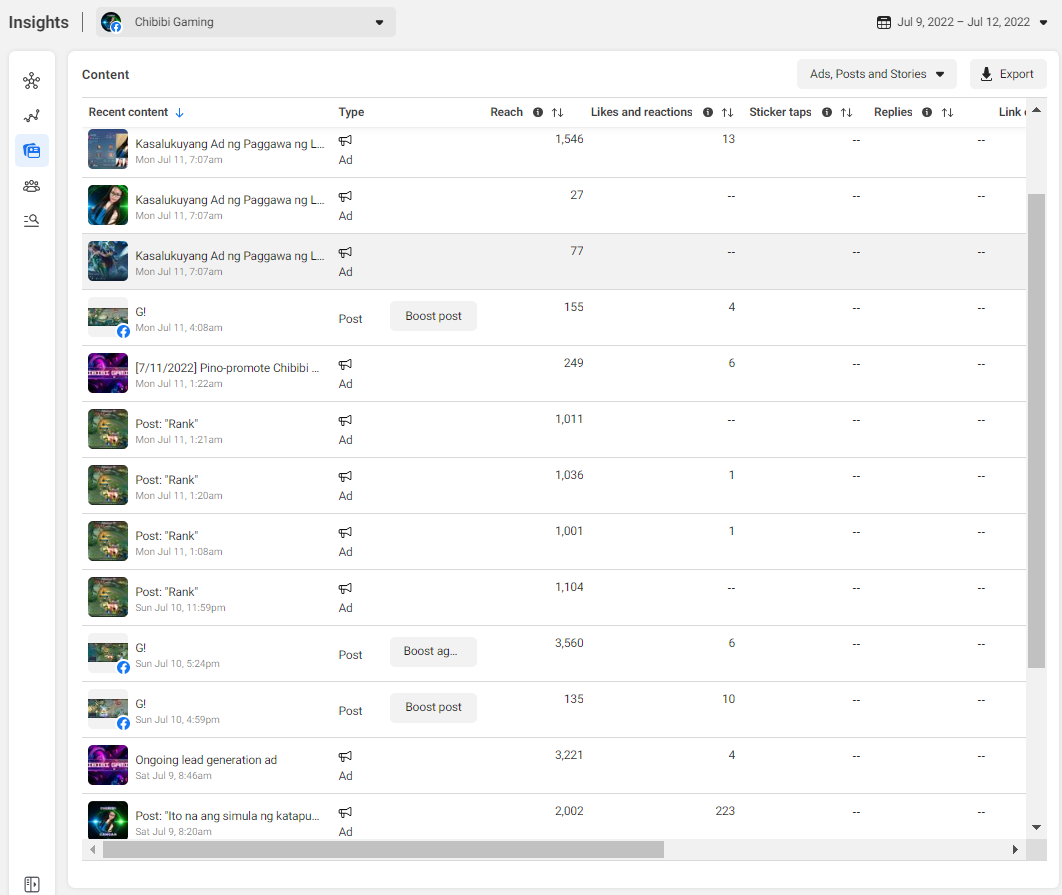Click the Reach info icon
The width and height of the screenshot is (1062, 895).
538,112
